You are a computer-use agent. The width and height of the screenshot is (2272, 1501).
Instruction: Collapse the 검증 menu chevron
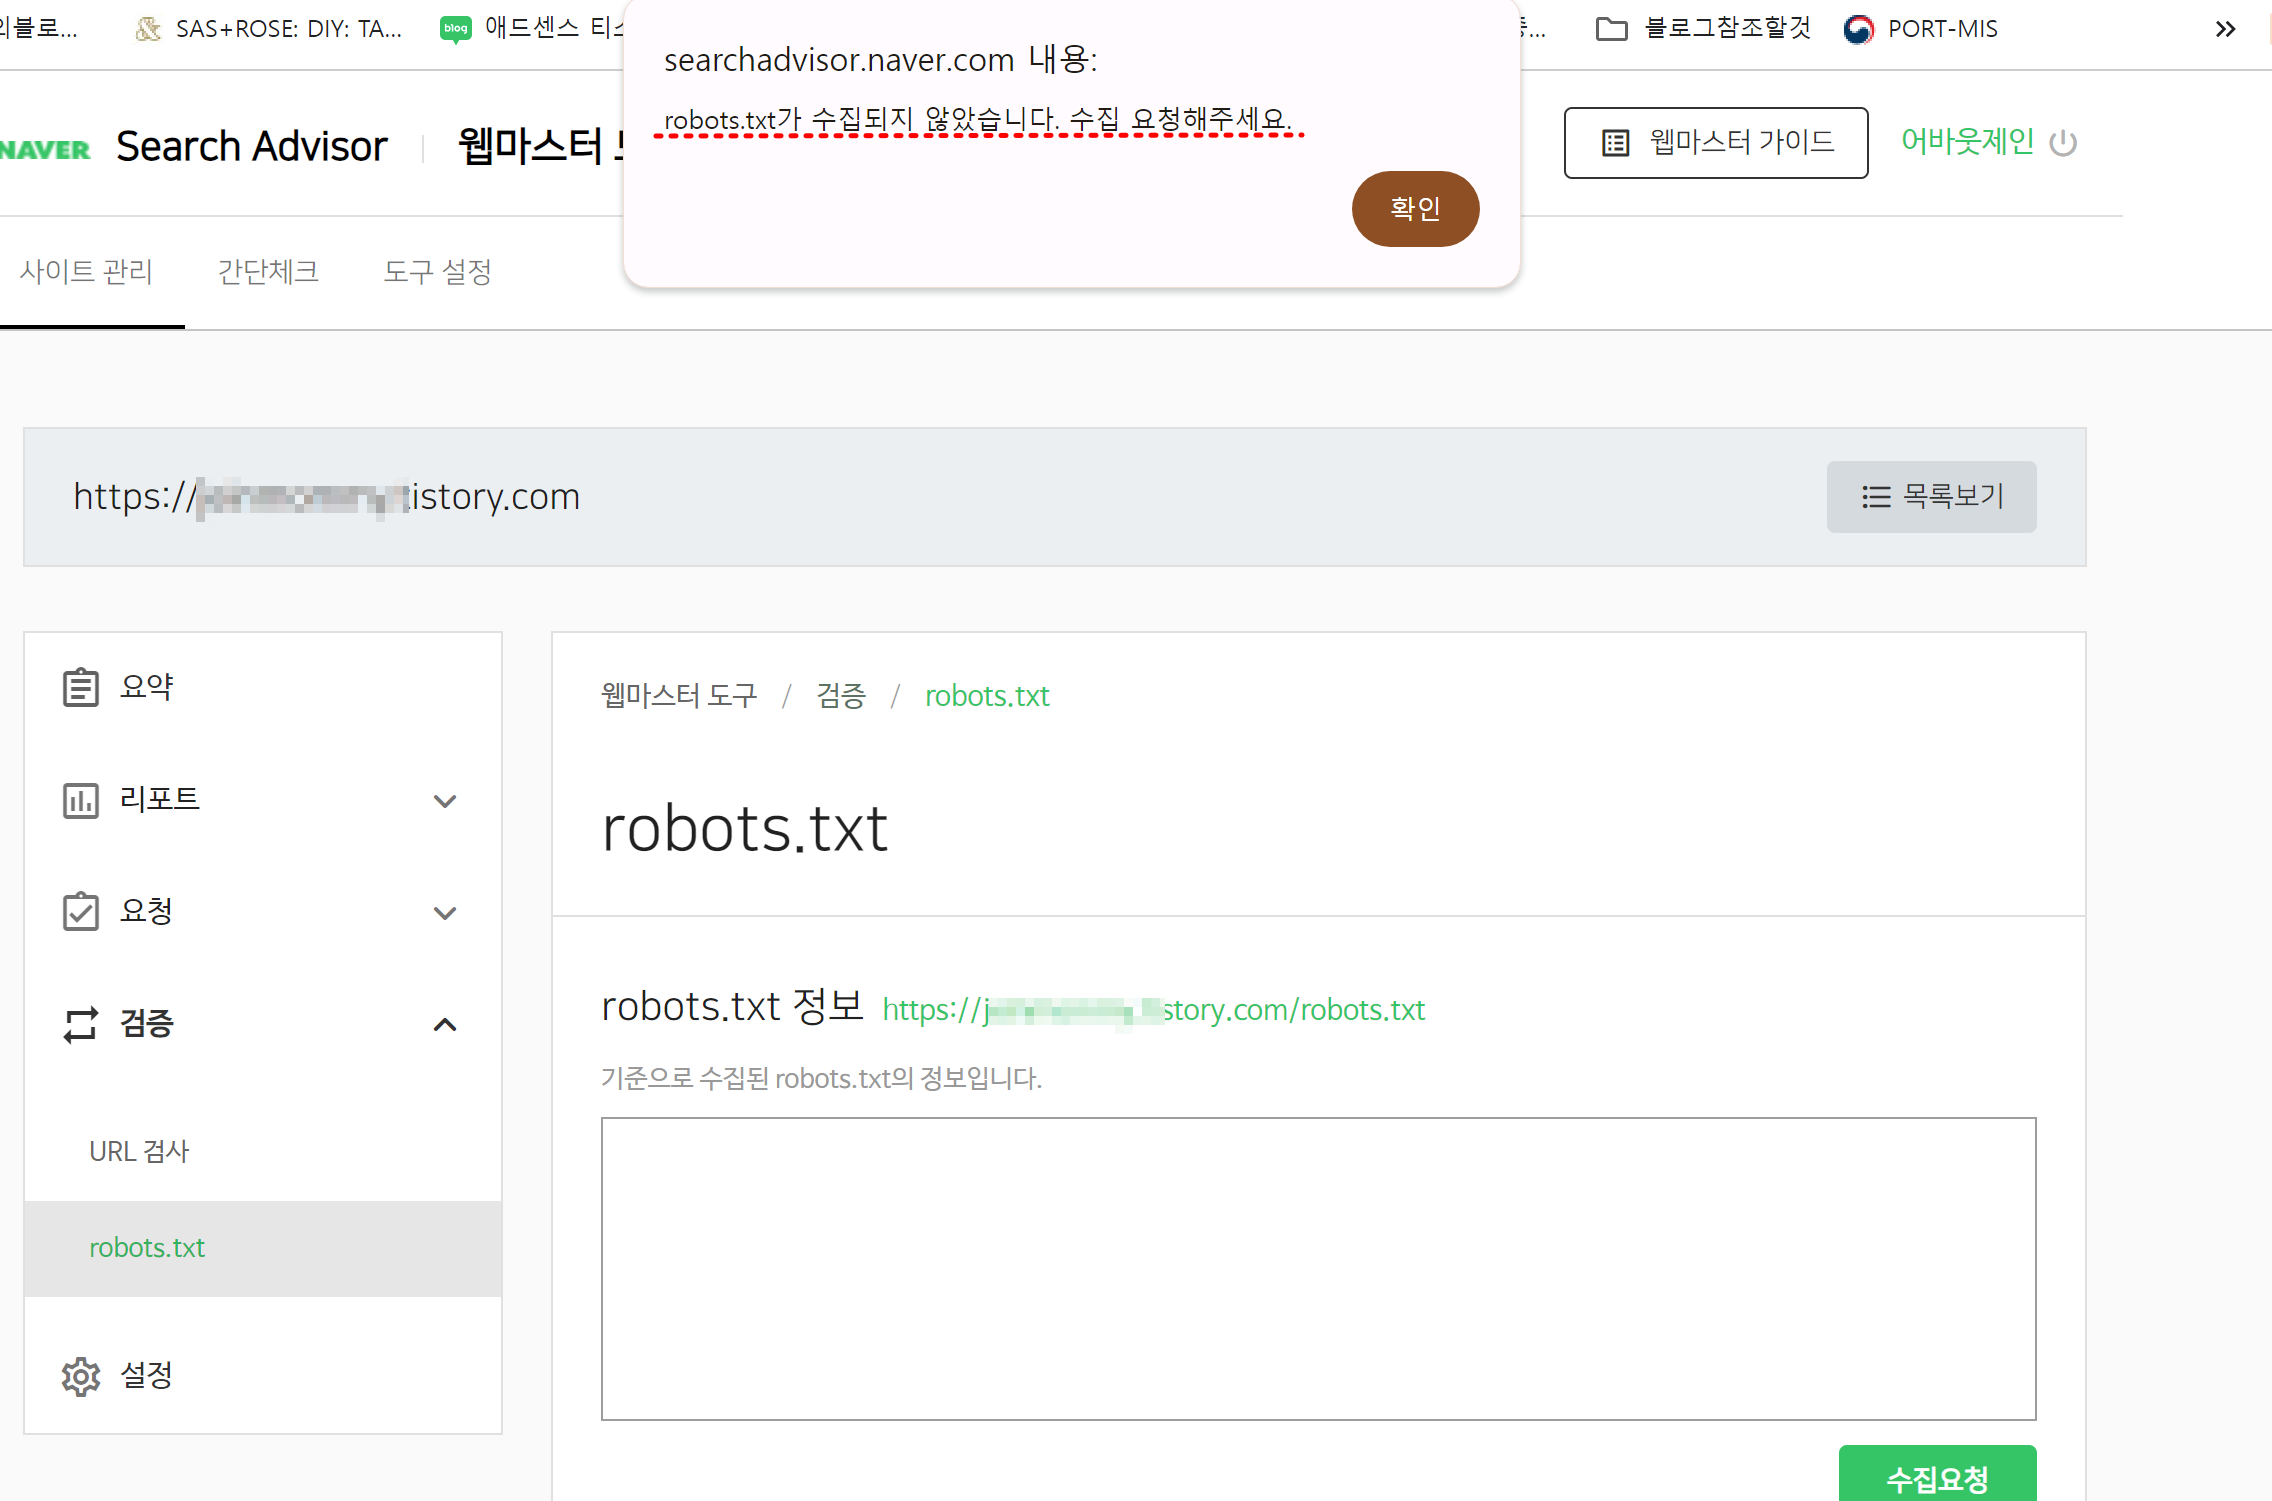(445, 1024)
